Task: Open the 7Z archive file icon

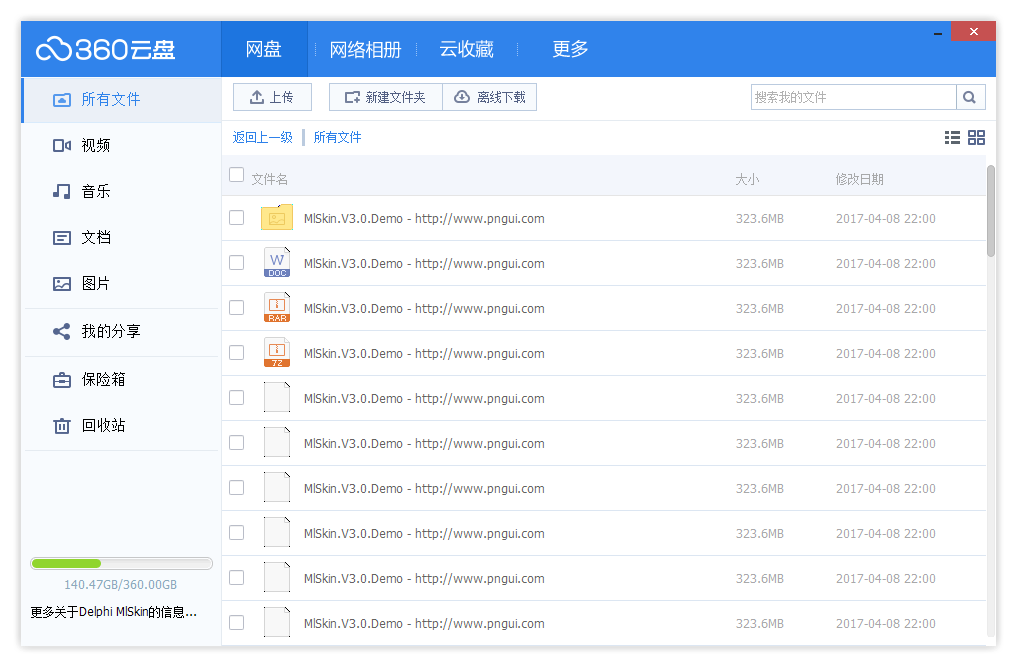Action: [x=277, y=353]
